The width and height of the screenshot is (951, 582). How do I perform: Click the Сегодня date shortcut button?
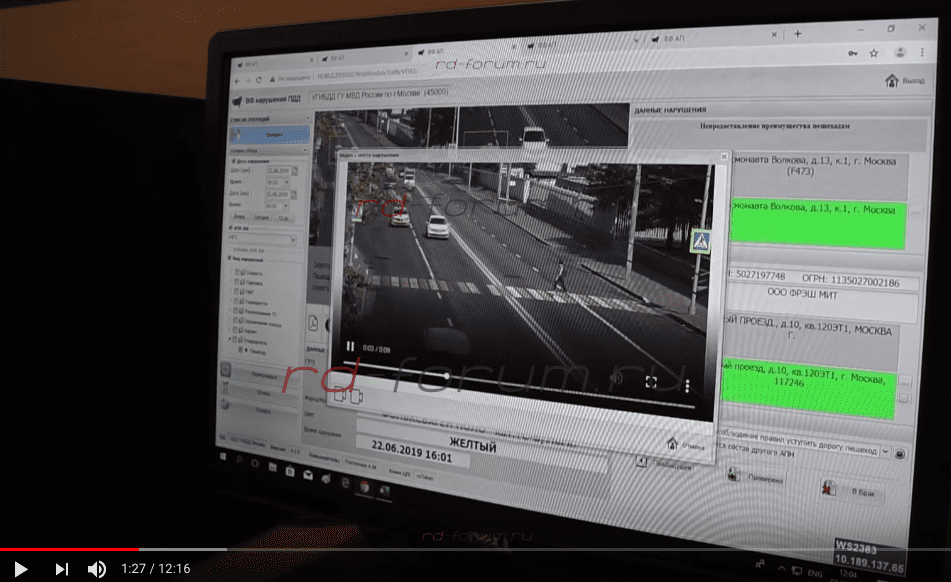[261, 217]
